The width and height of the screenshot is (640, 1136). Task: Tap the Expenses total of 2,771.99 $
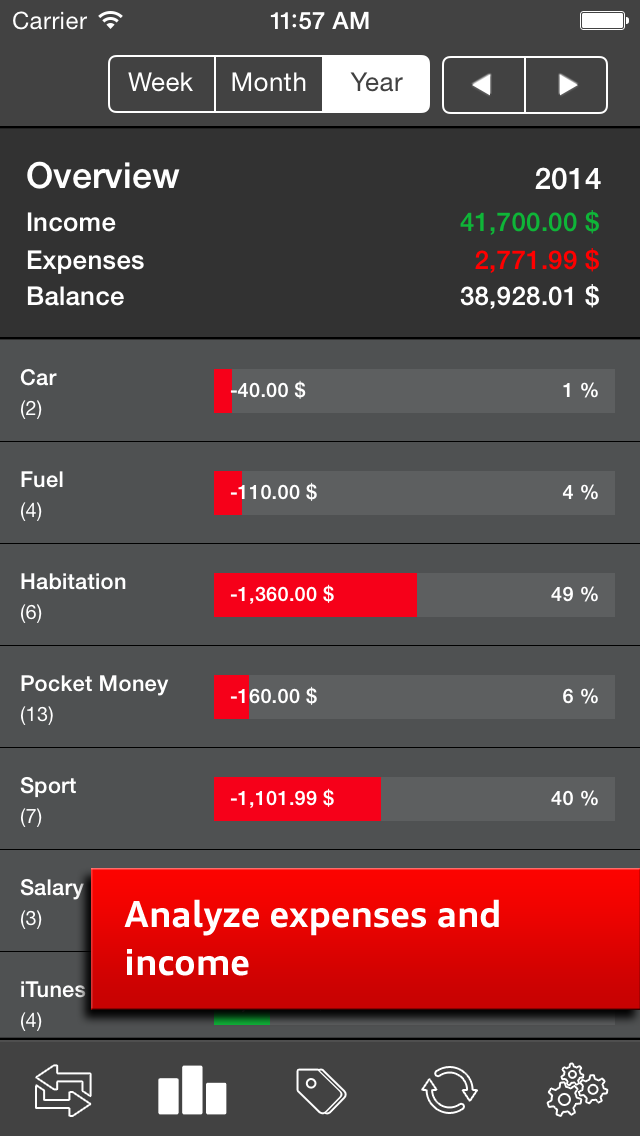pos(537,260)
